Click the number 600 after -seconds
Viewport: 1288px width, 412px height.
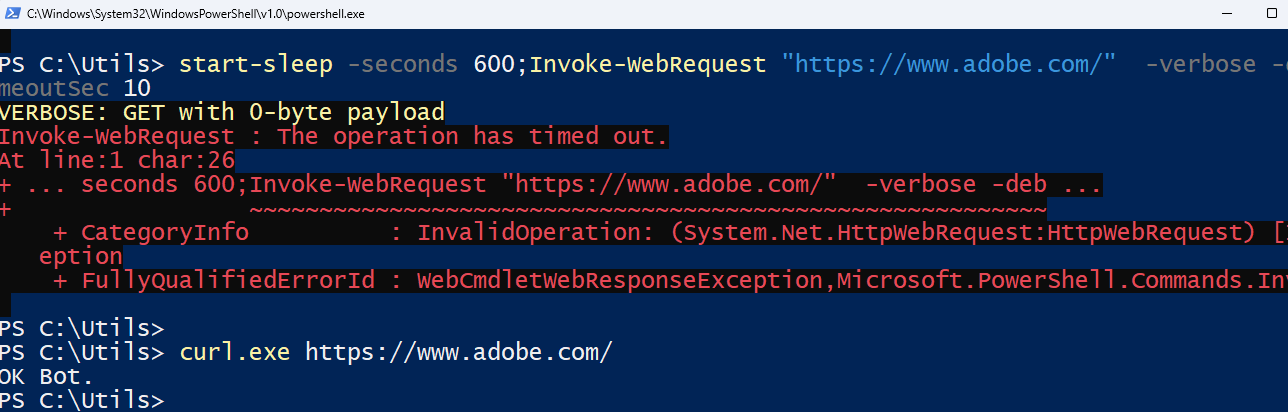pos(493,64)
